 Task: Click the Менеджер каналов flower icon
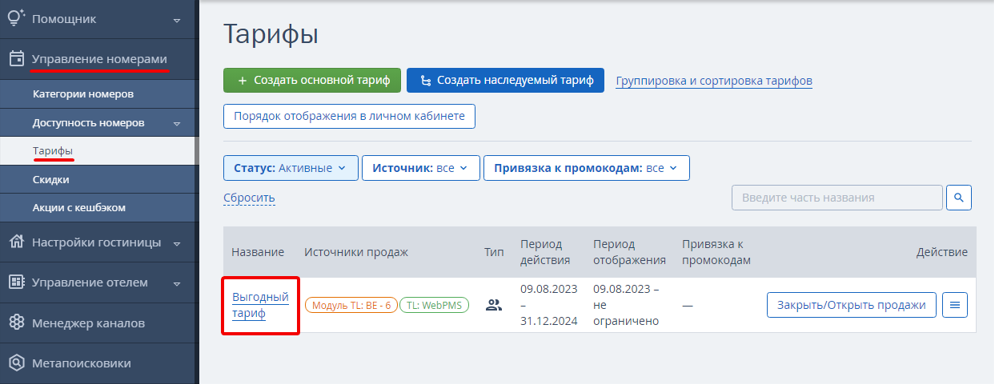point(16,323)
